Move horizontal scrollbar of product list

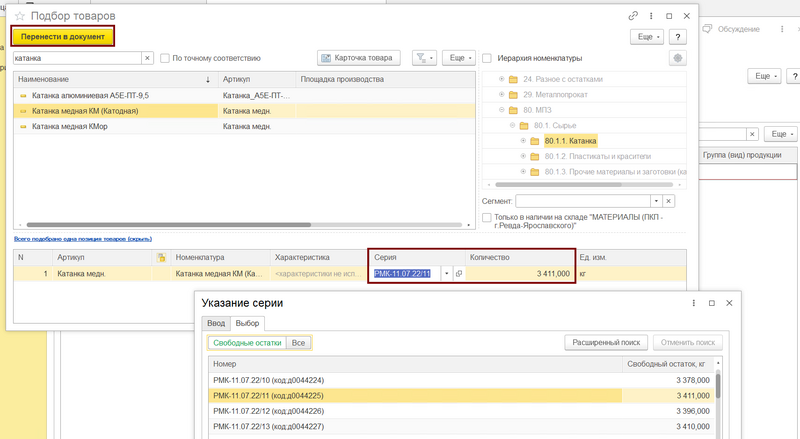point(168,225)
